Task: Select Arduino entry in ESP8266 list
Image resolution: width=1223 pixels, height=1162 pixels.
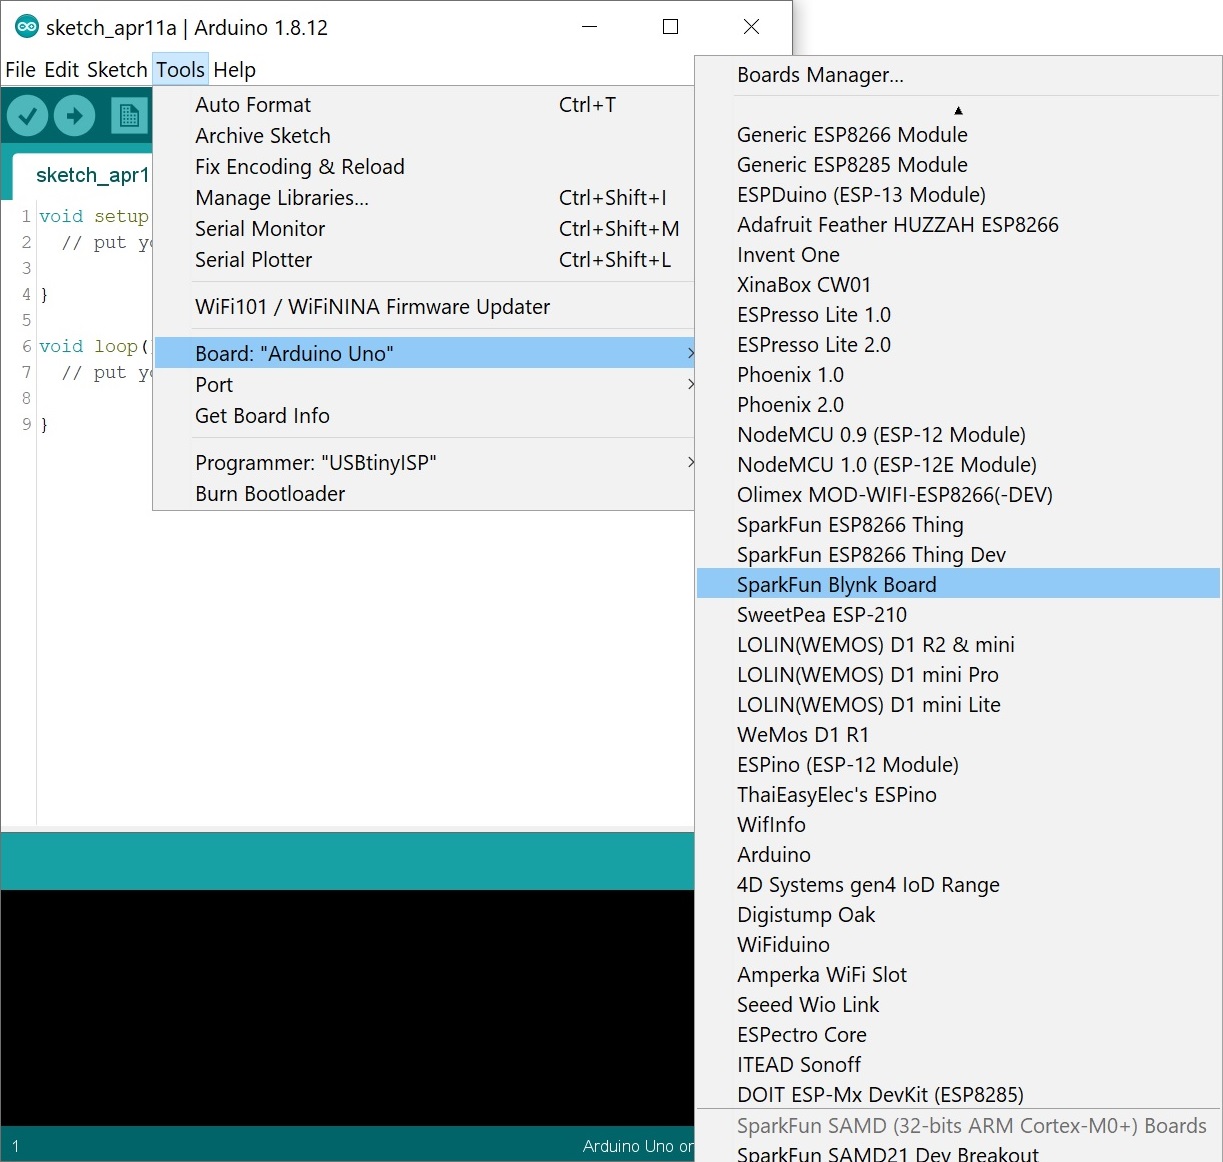Action: pyautogui.click(x=958, y=855)
